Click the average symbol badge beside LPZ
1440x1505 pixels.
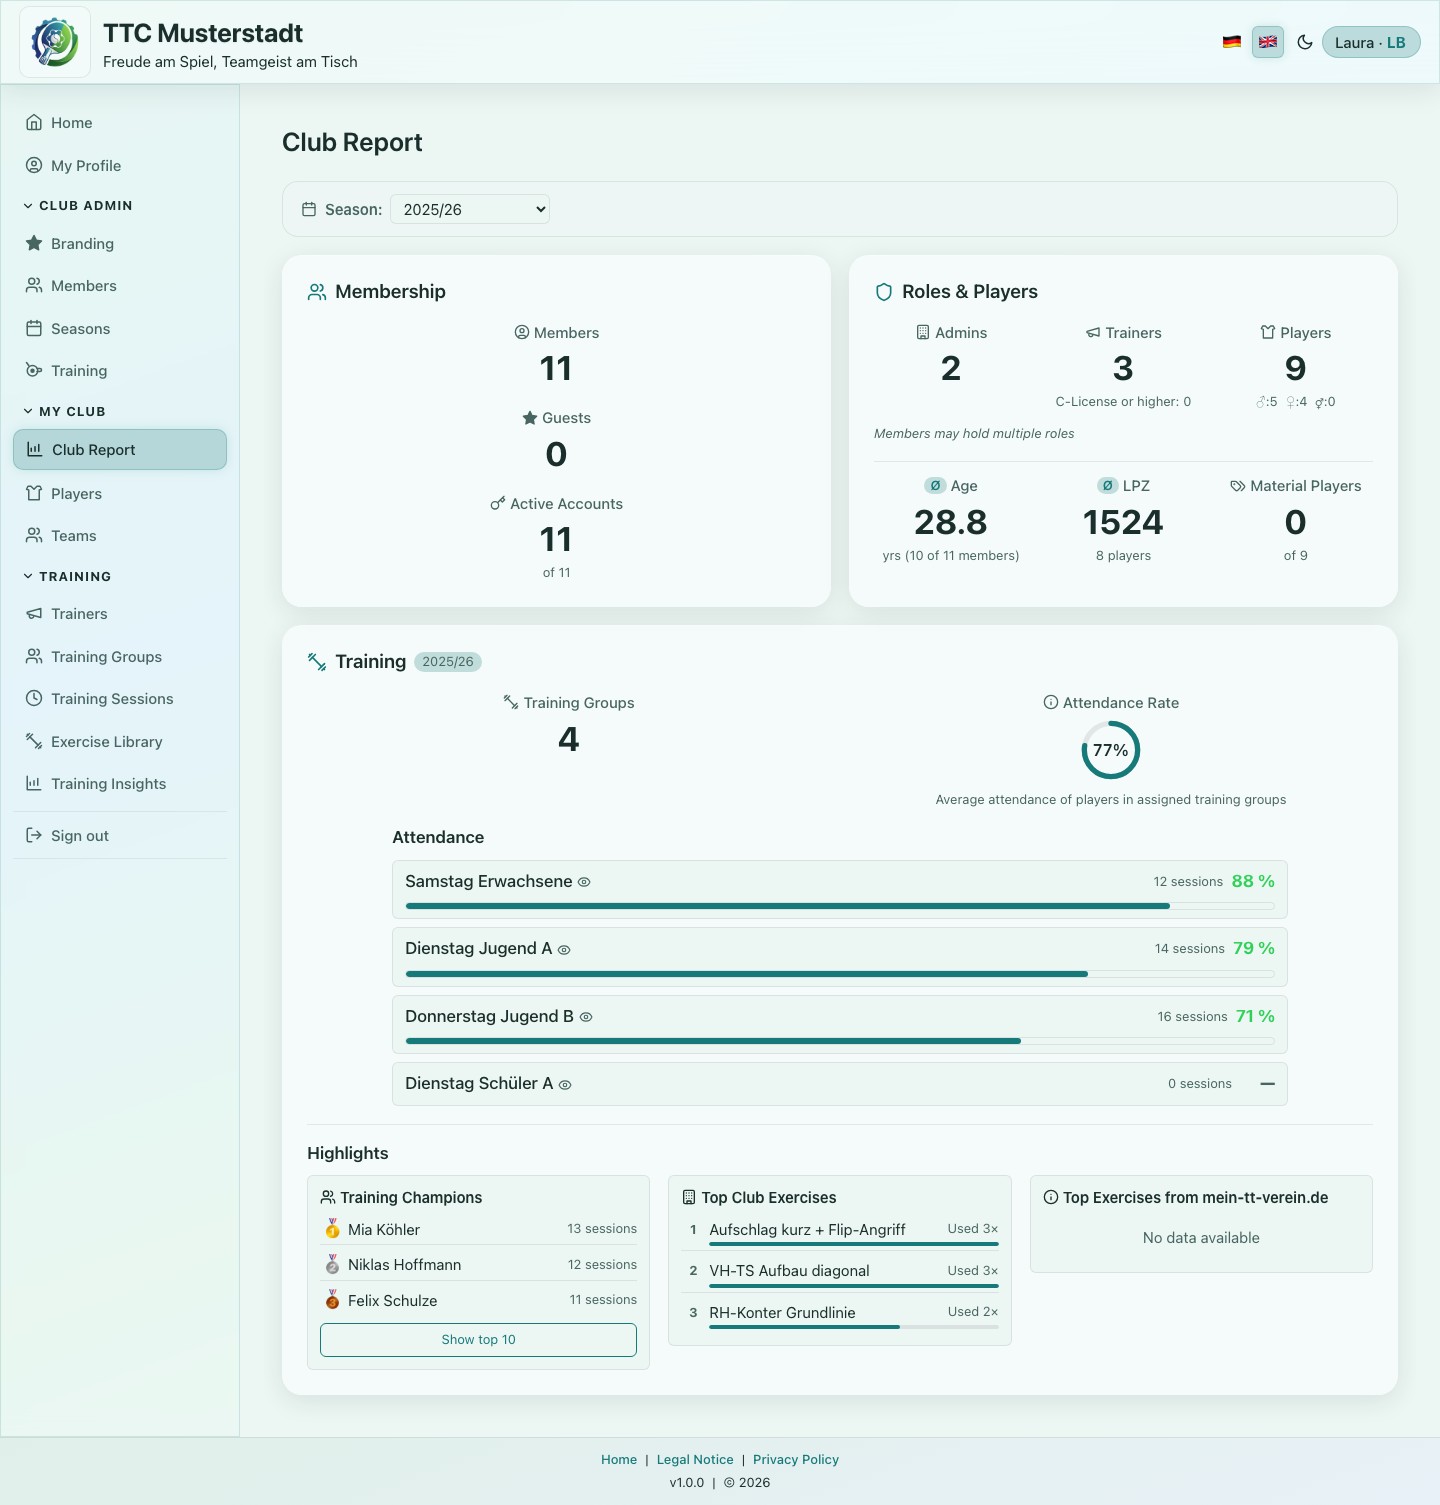tap(1107, 485)
